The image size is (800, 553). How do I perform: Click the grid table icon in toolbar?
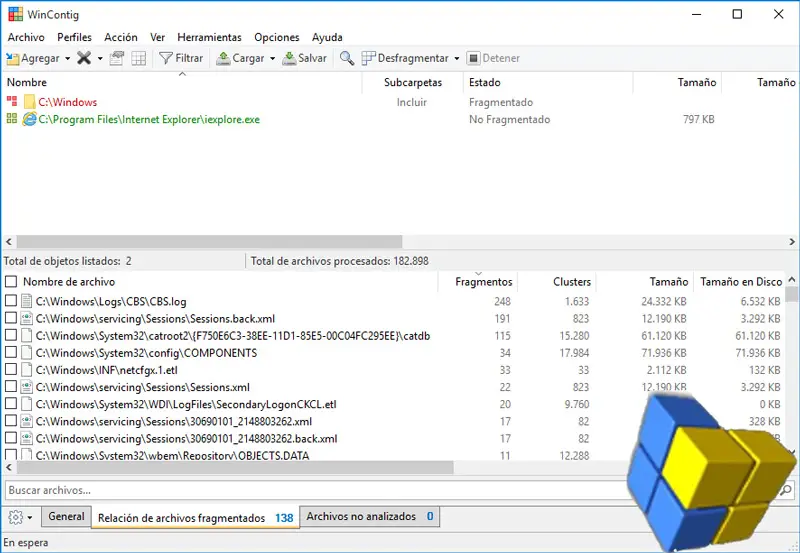click(x=139, y=58)
